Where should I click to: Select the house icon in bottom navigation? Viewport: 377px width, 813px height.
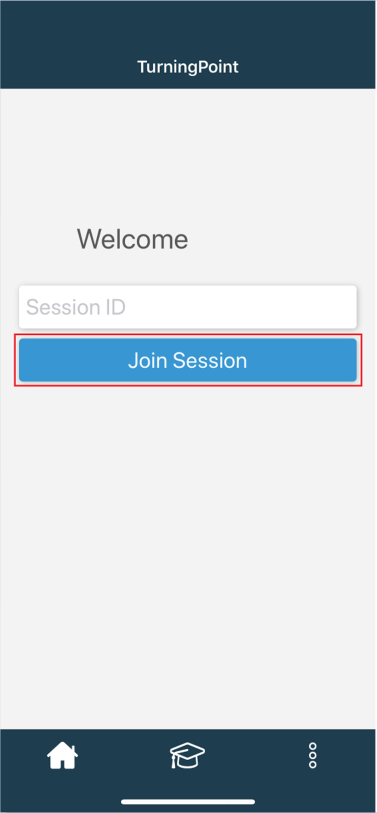pyautogui.click(x=63, y=755)
